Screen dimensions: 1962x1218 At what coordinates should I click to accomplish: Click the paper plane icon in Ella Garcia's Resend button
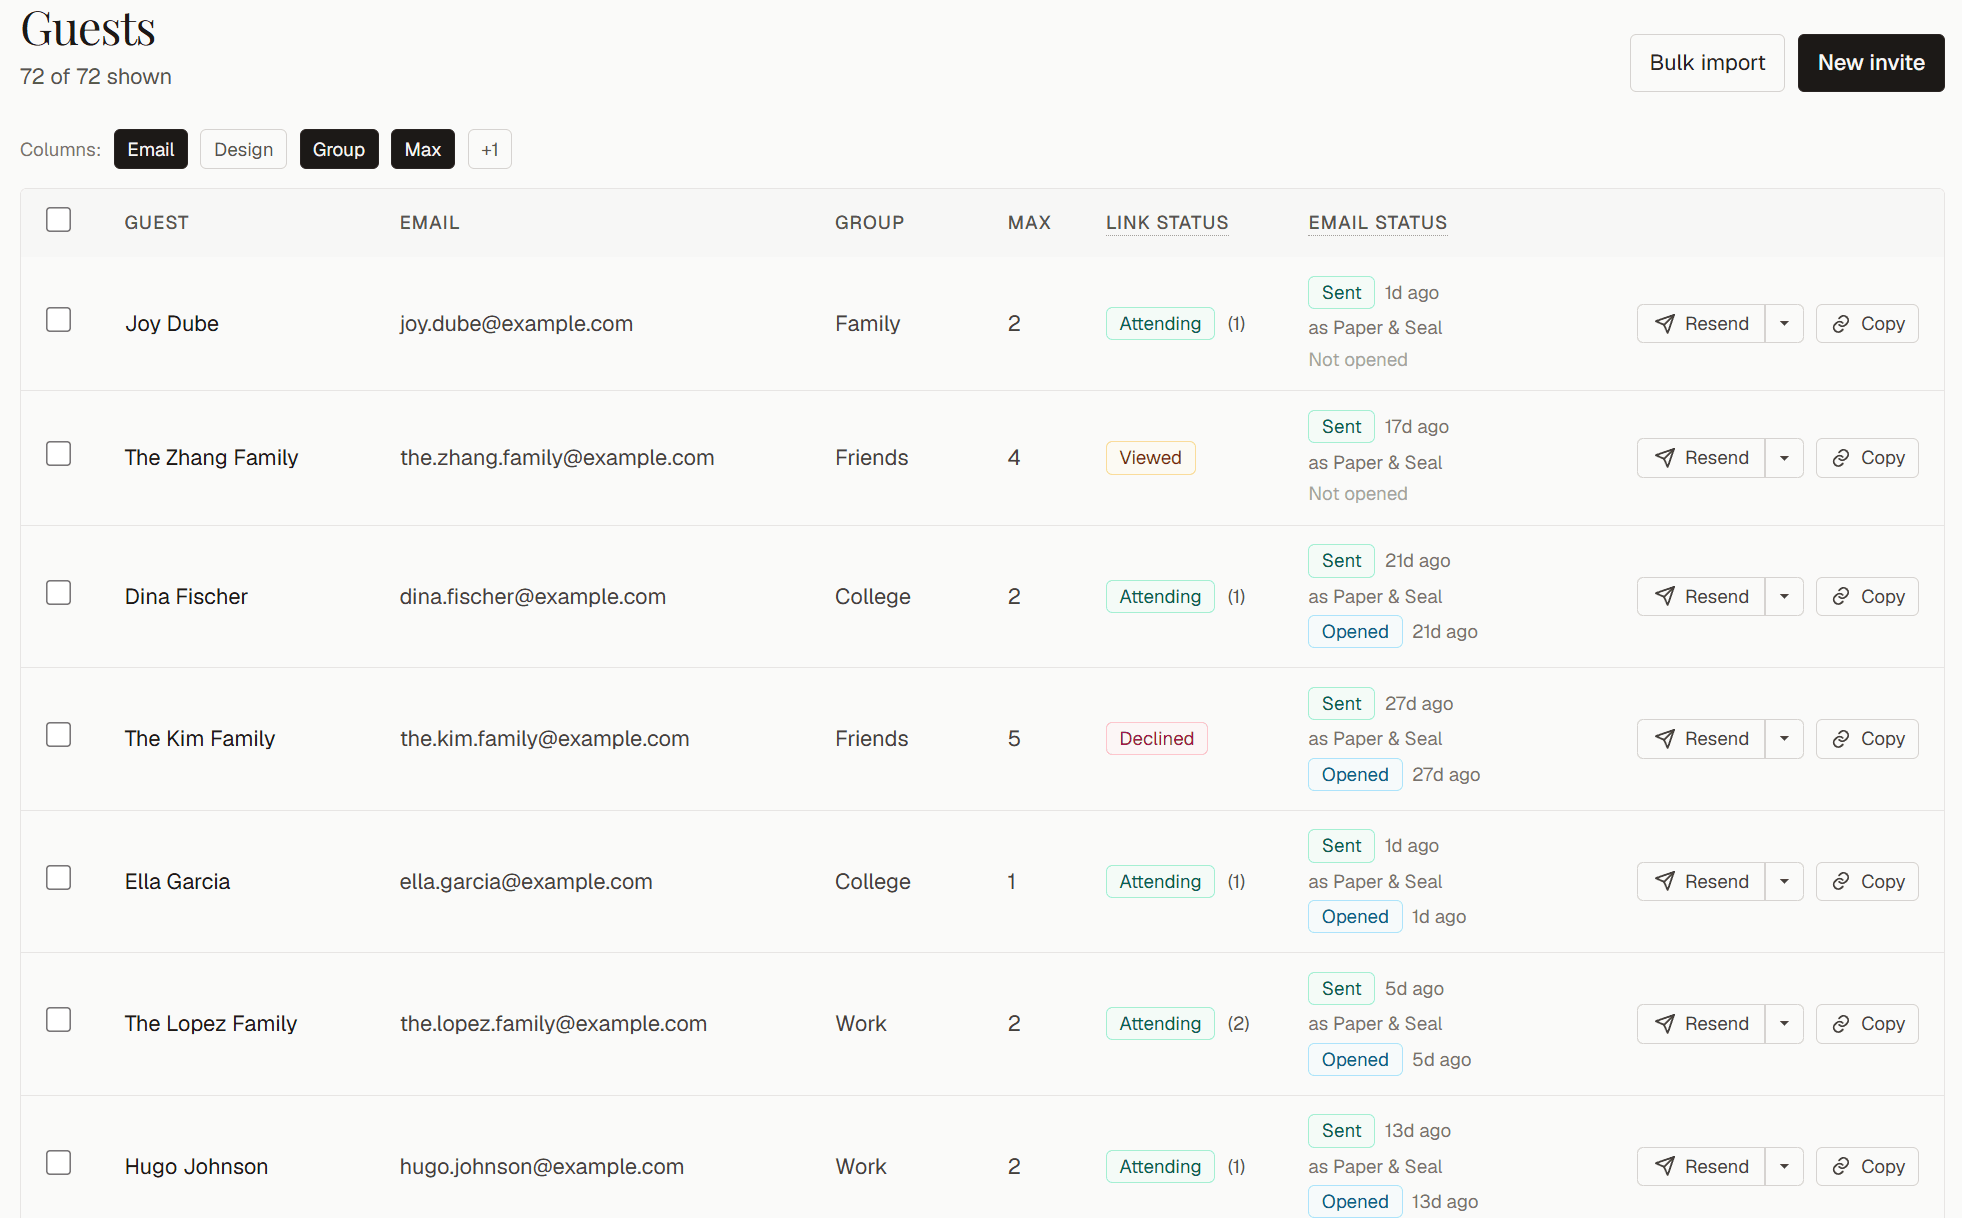pos(1665,882)
